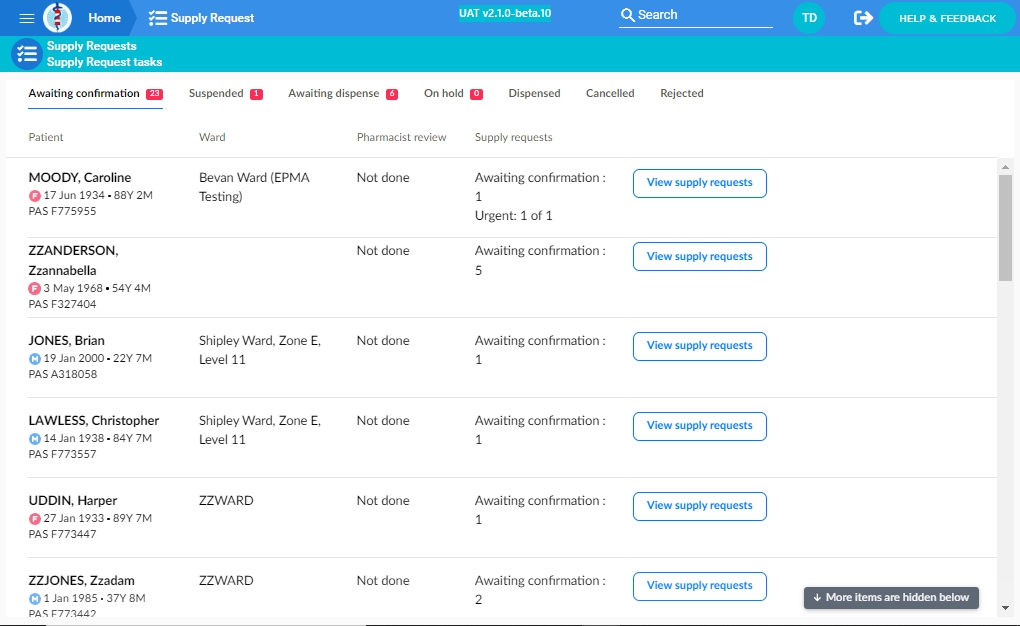Open the Awaiting dispense tab
This screenshot has height=626, width=1020.
pyautogui.click(x=343, y=94)
